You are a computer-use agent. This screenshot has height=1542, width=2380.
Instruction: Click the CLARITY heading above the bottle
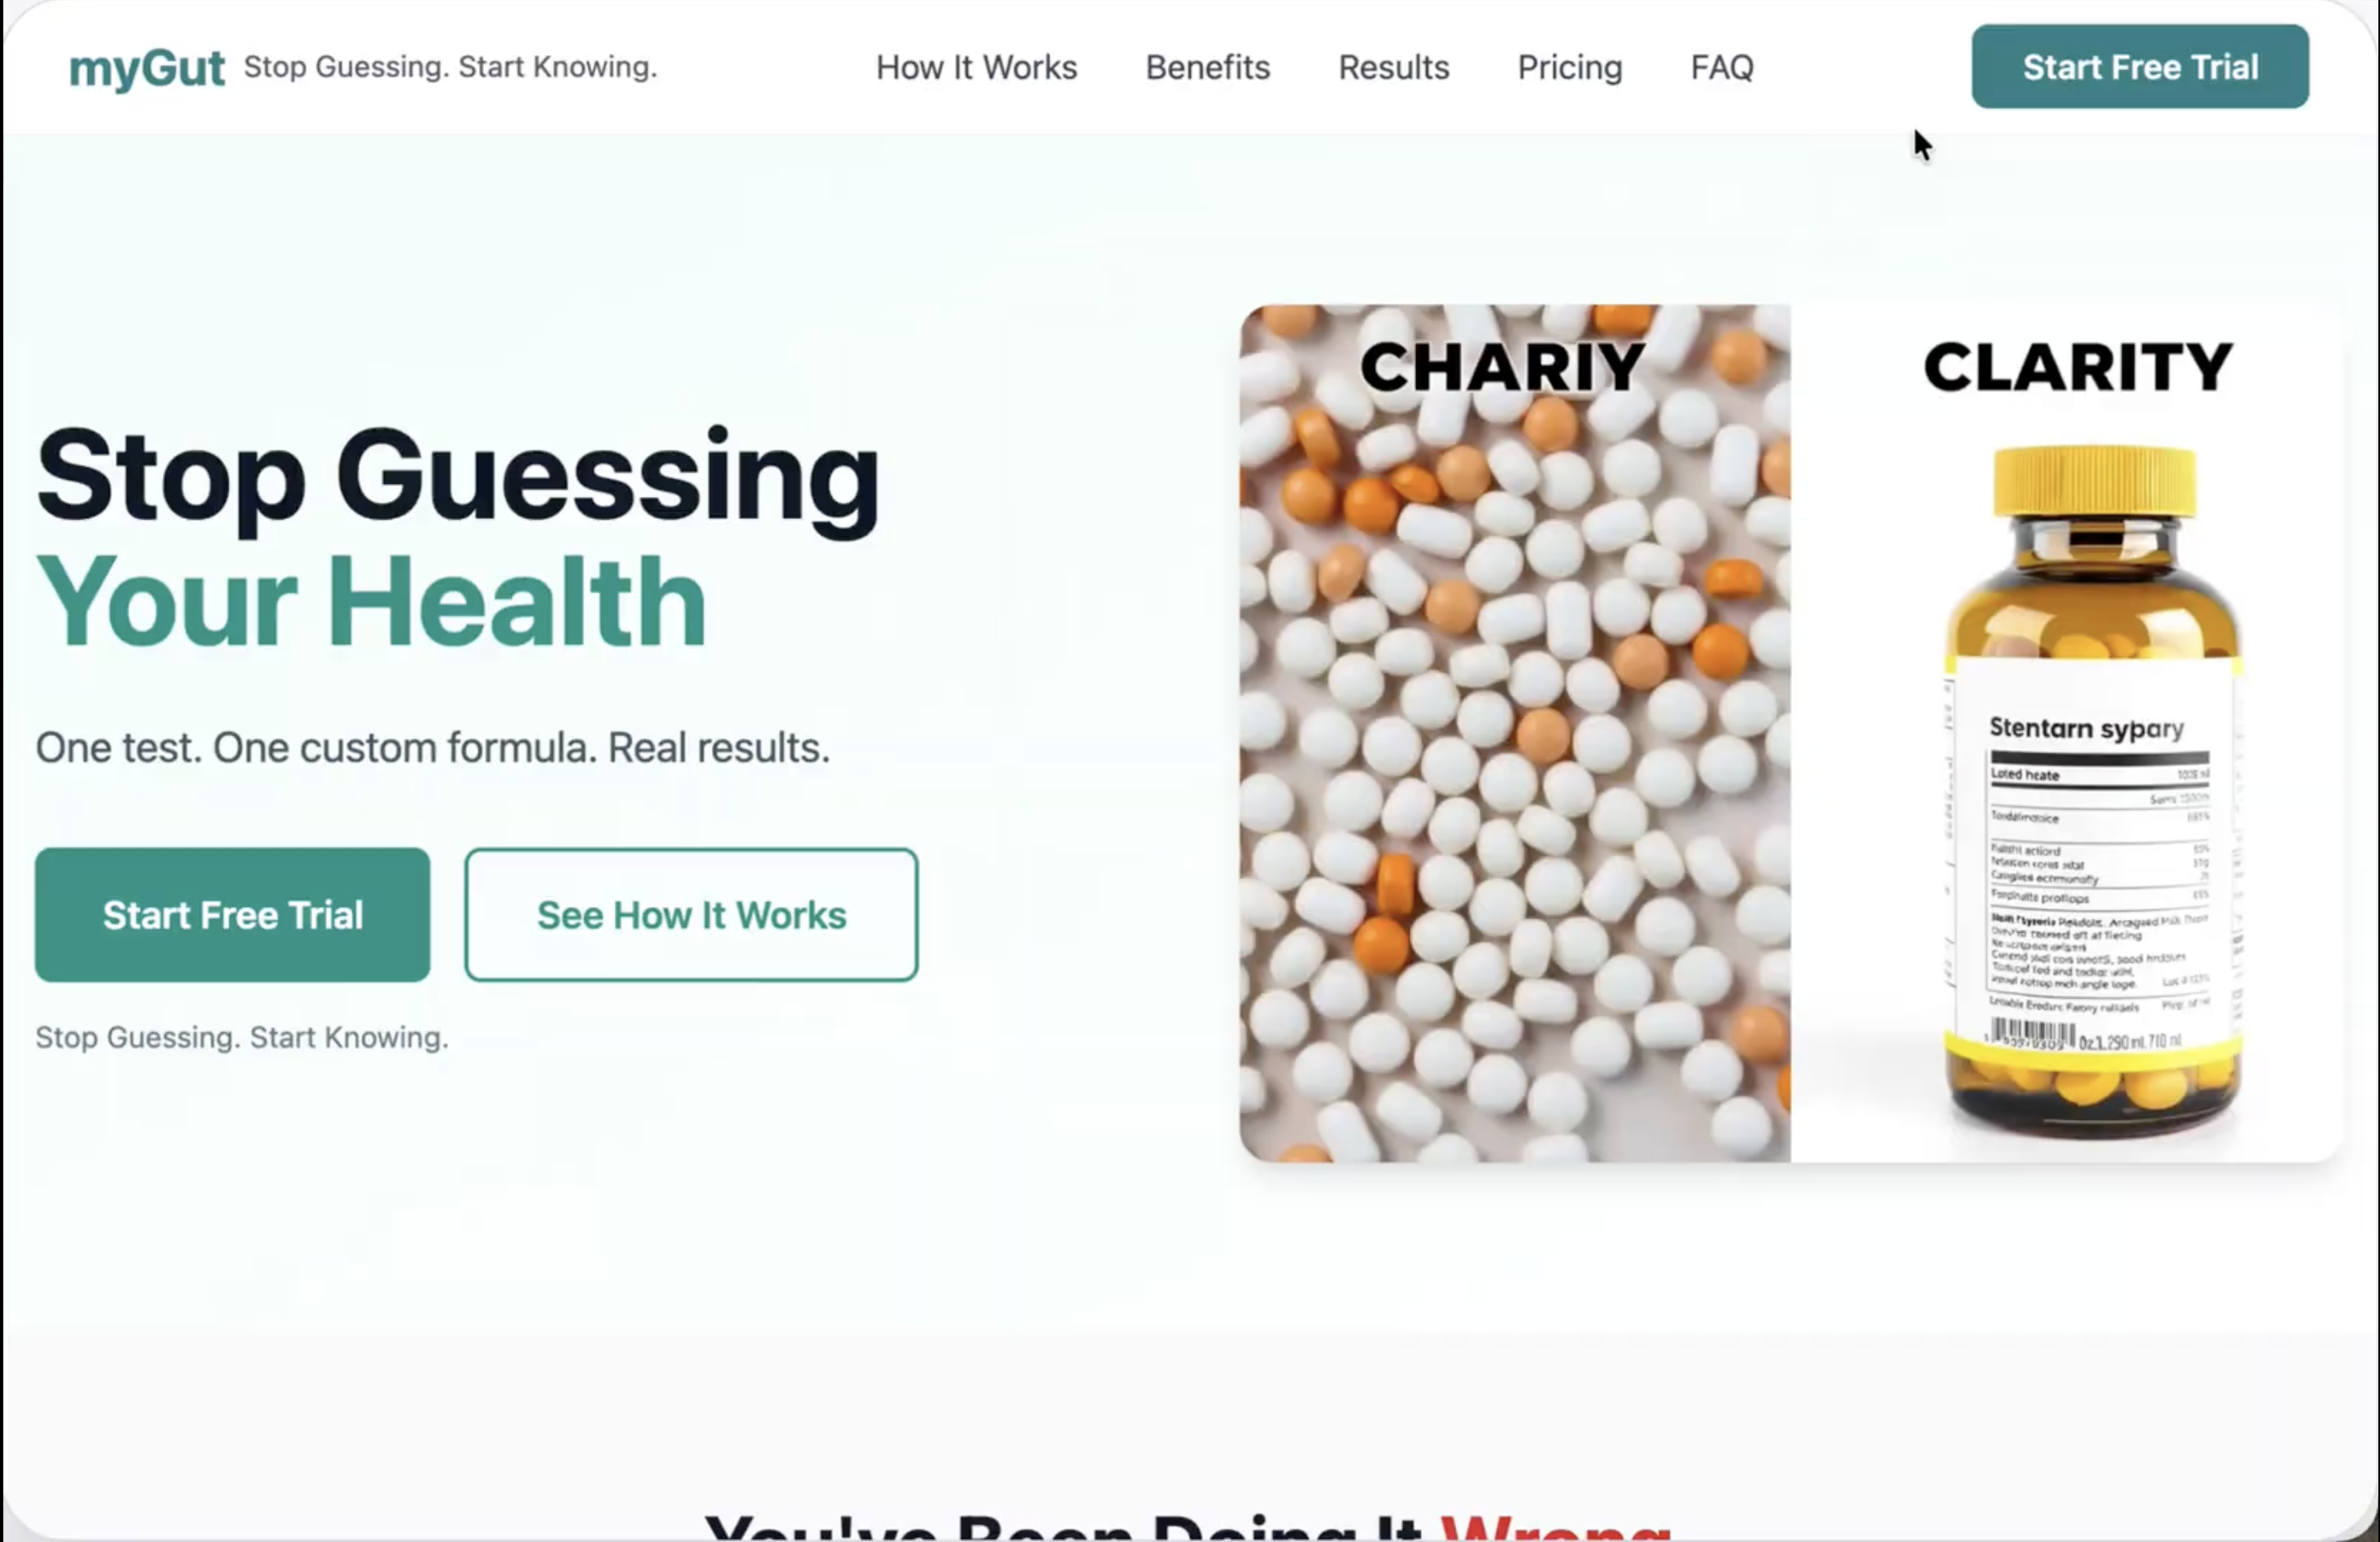[x=2077, y=367]
